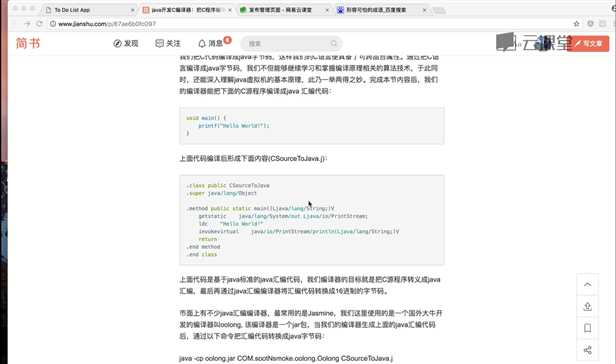Click the 关注 list icon
616x364 pixels.
click(159, 44)
